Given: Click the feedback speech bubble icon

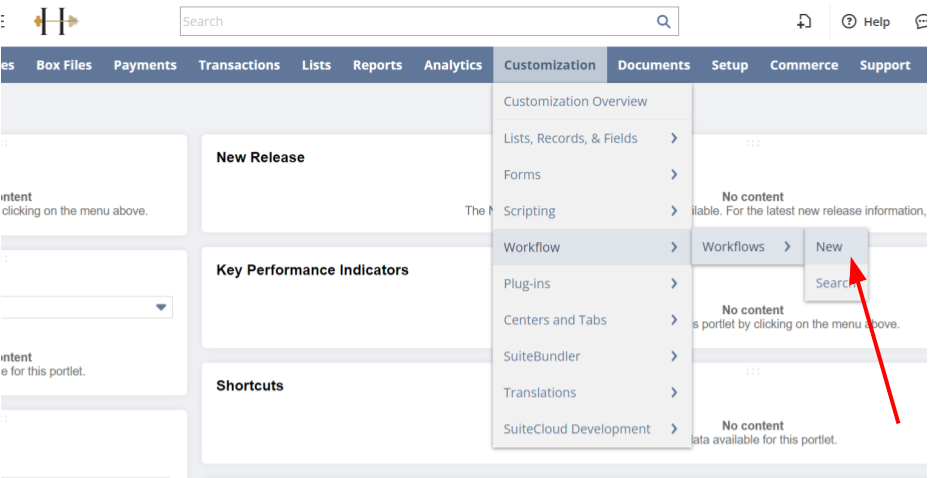Looking at the screenshot, I should point(921,21).
